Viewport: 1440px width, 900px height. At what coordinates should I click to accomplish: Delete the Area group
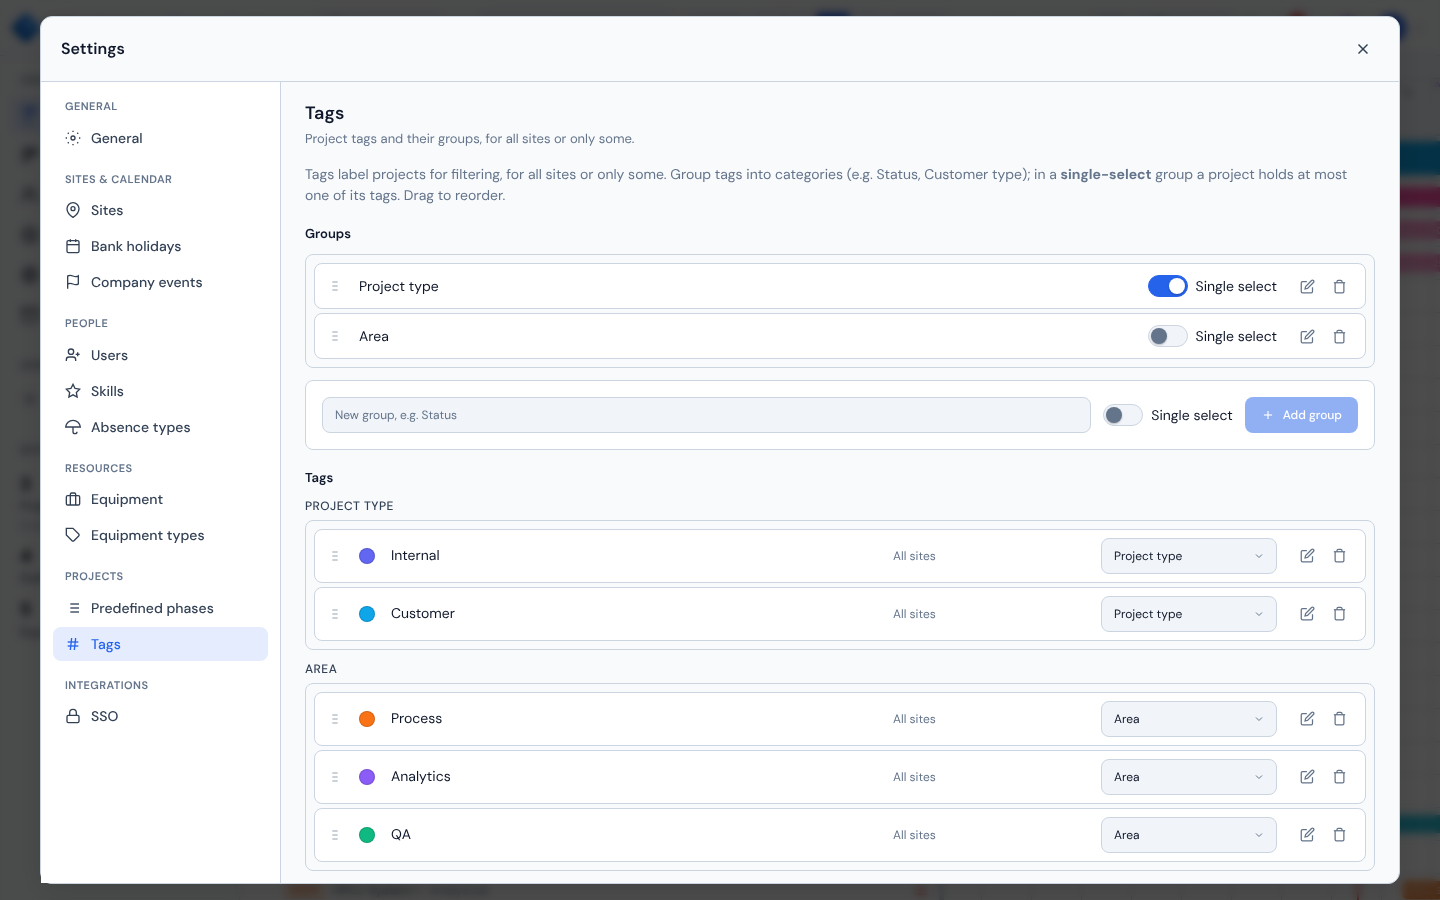coord(1339,336)
